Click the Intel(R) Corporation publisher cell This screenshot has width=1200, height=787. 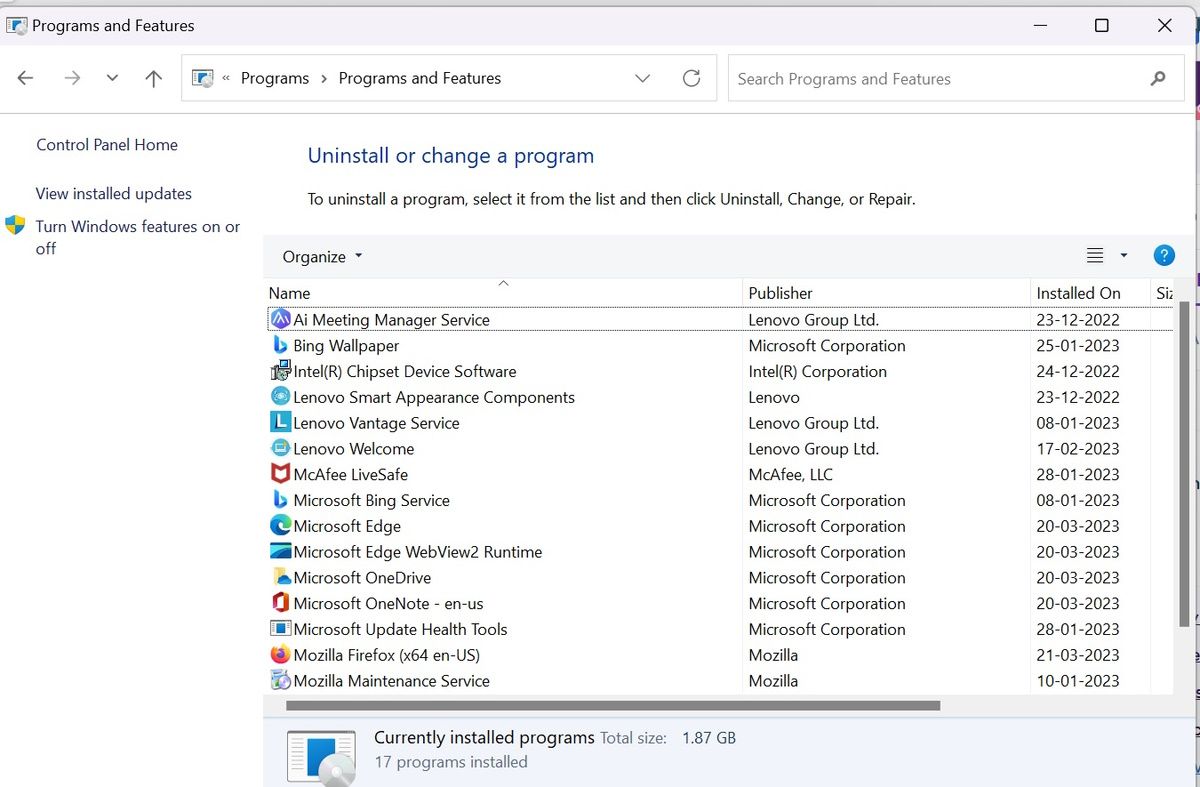(818, 372)
